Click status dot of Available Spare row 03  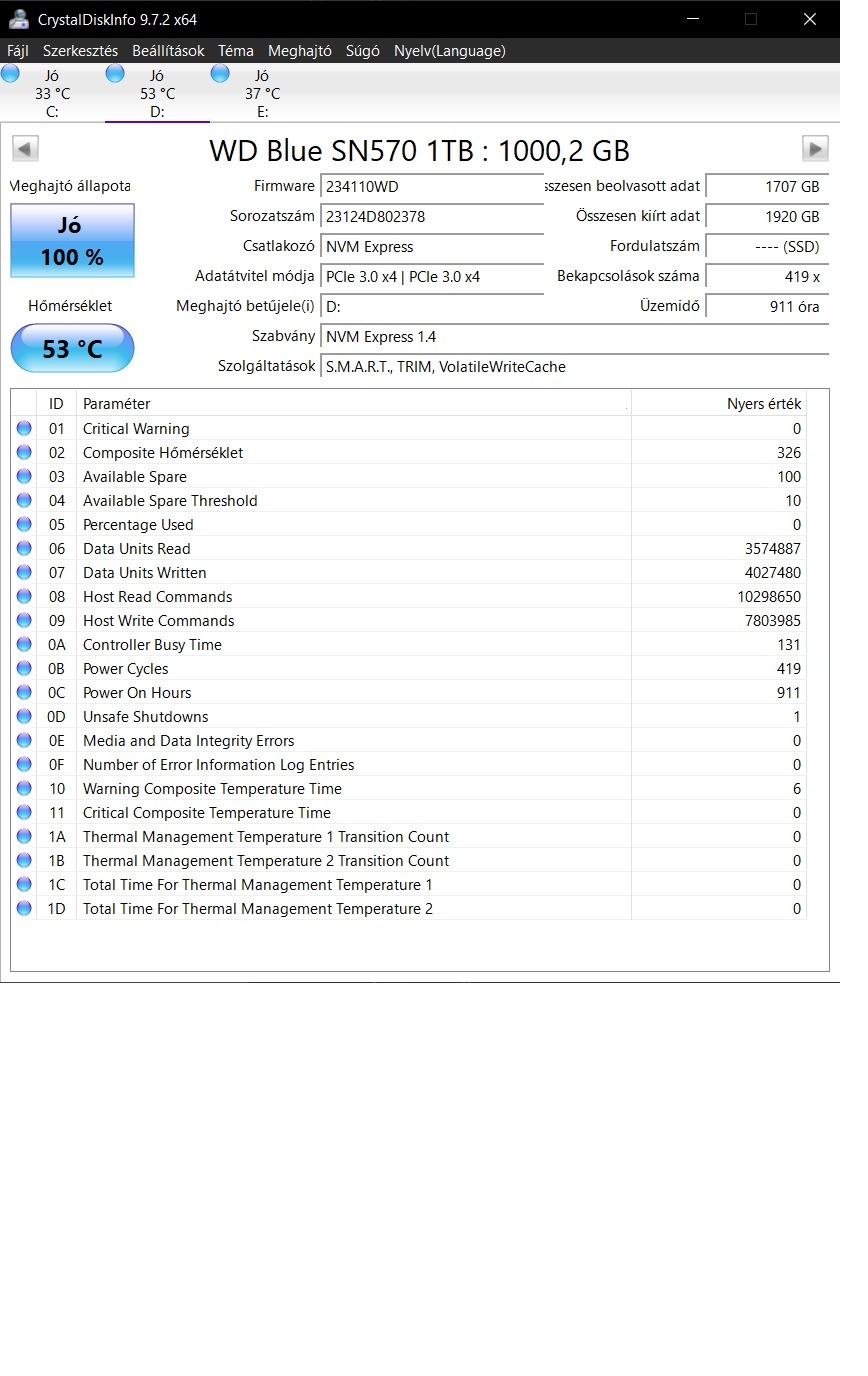(x=24, y=476)
